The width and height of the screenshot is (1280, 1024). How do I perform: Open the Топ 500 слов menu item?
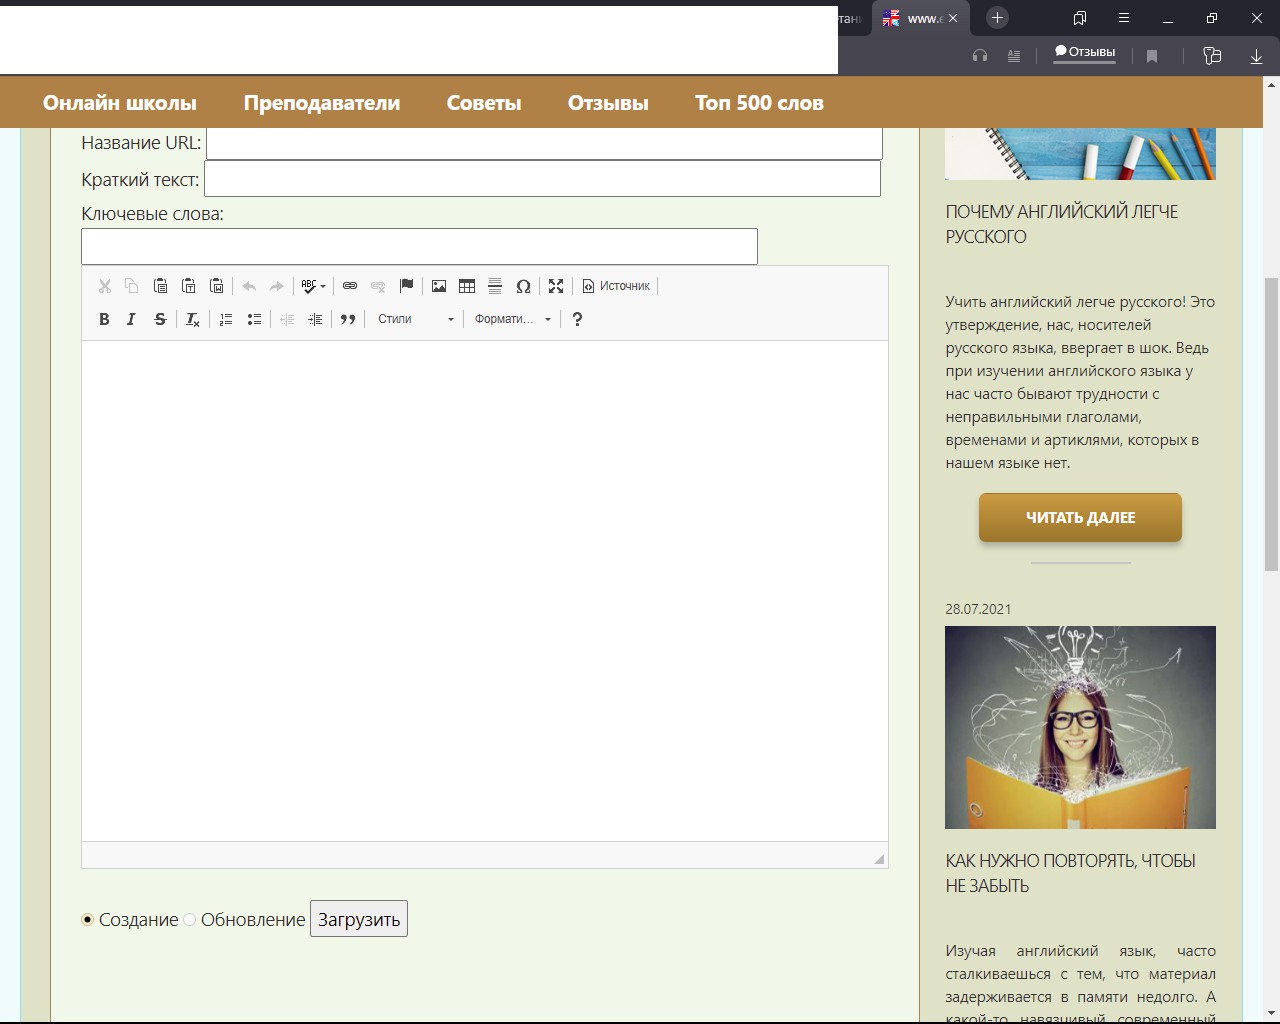[759, 103]
